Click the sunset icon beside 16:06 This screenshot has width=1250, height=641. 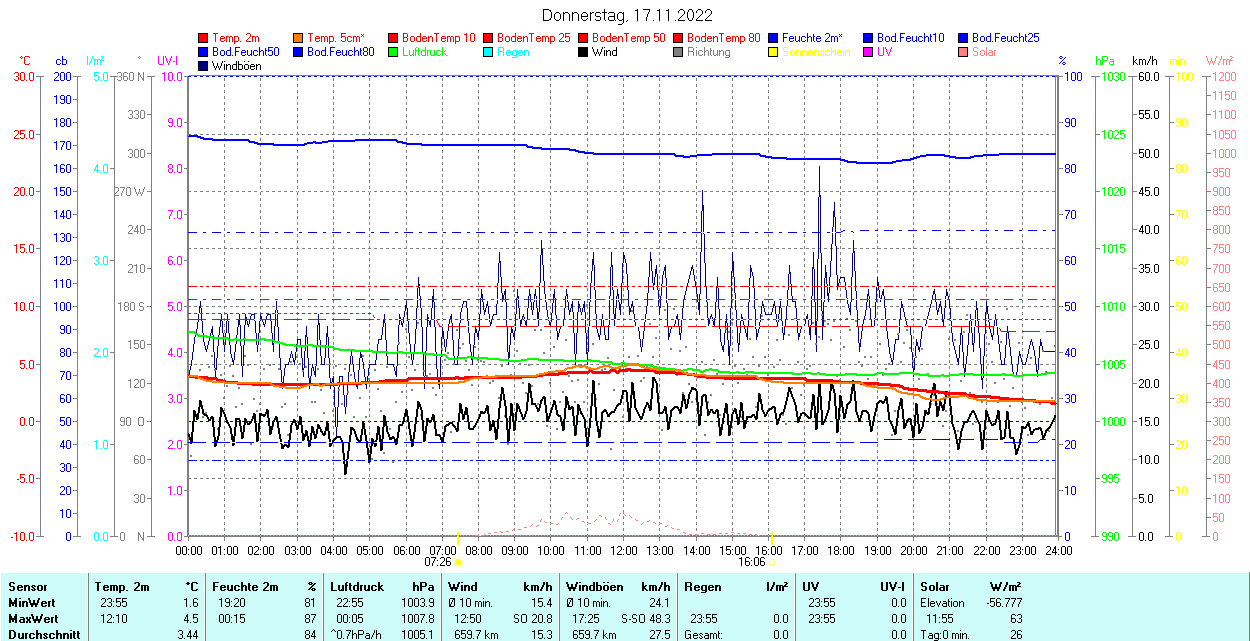[x=772, y=562]
